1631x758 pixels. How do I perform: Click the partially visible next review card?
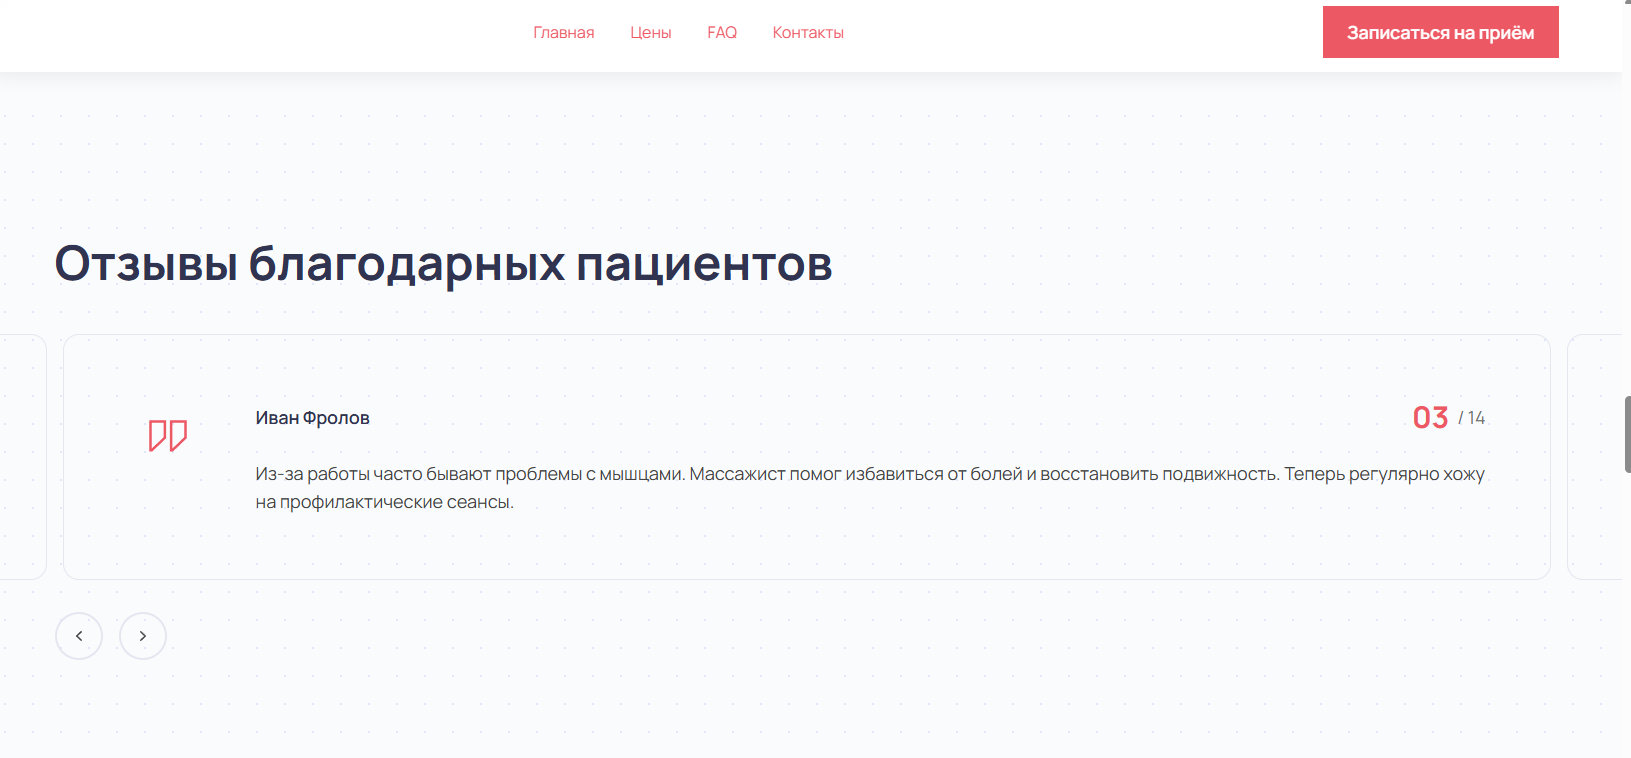pyautogui.click(x=1594, y=456)
